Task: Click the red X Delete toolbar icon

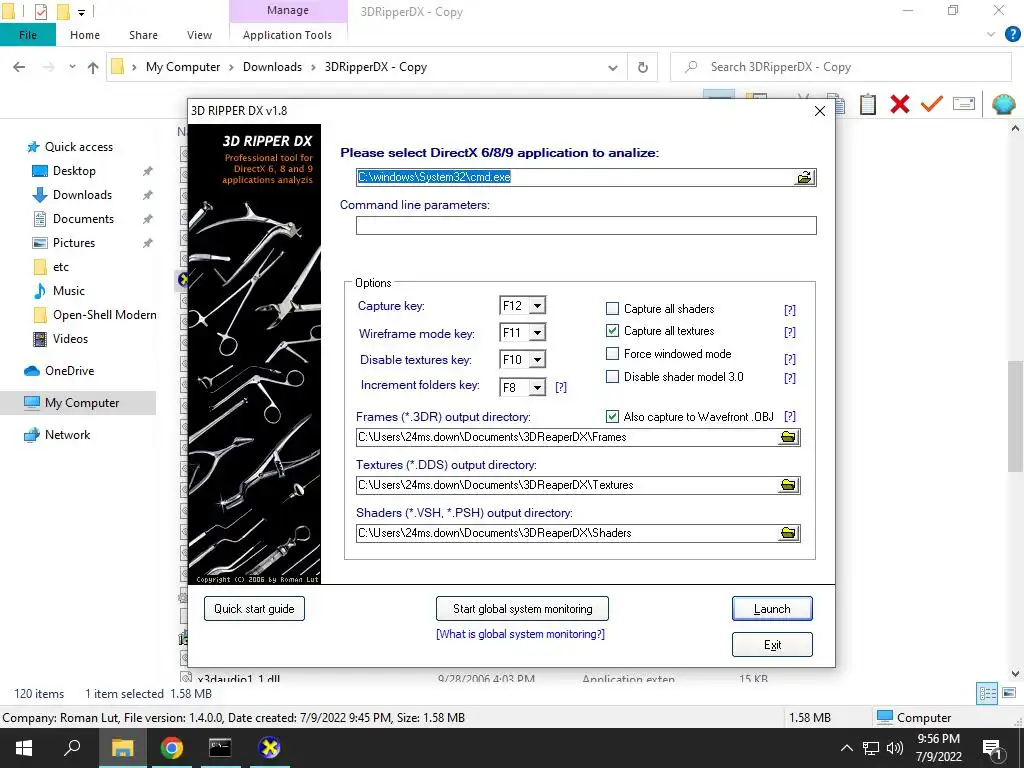Action: 899,104
